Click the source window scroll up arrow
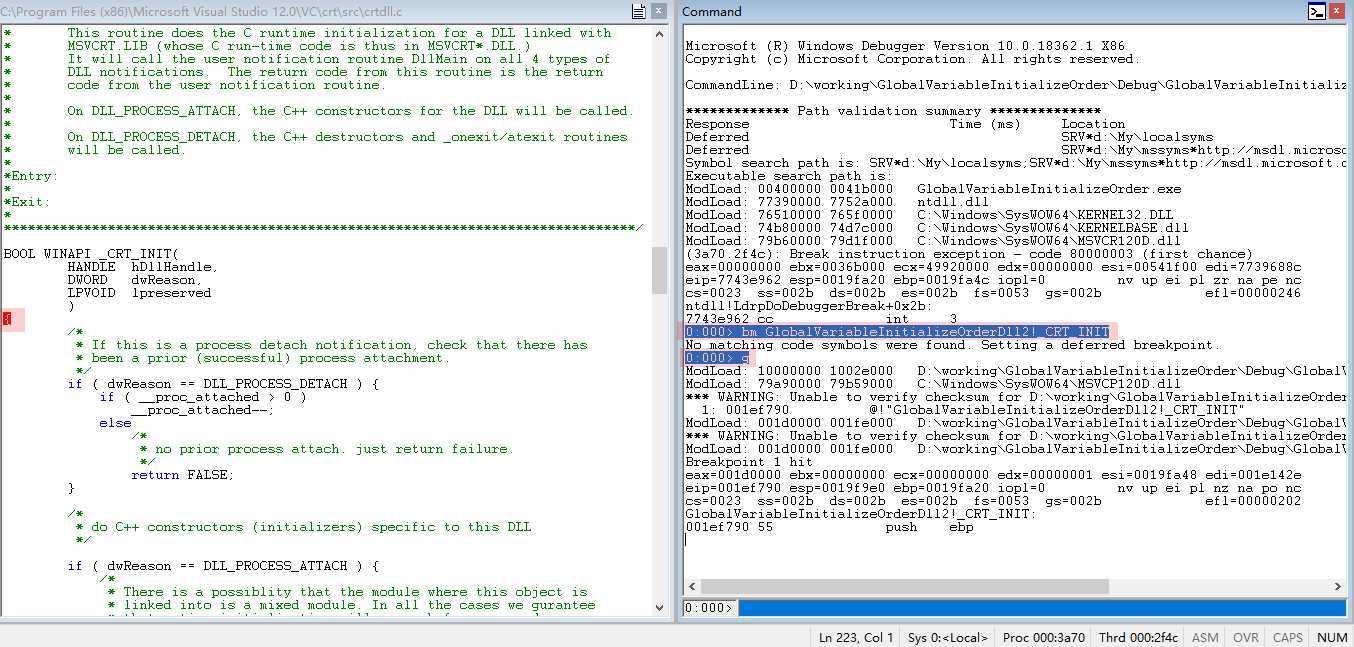The height and width of the screenshot is (647, 1354). coord(659,33)
